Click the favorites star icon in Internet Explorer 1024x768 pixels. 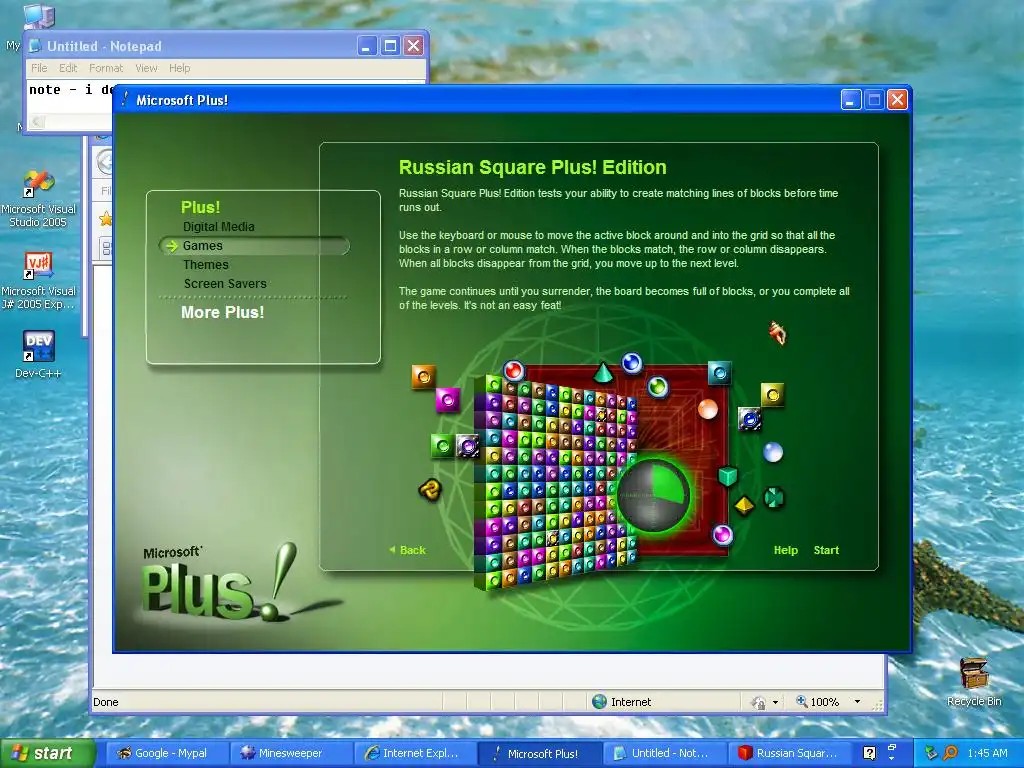point(105,219)
